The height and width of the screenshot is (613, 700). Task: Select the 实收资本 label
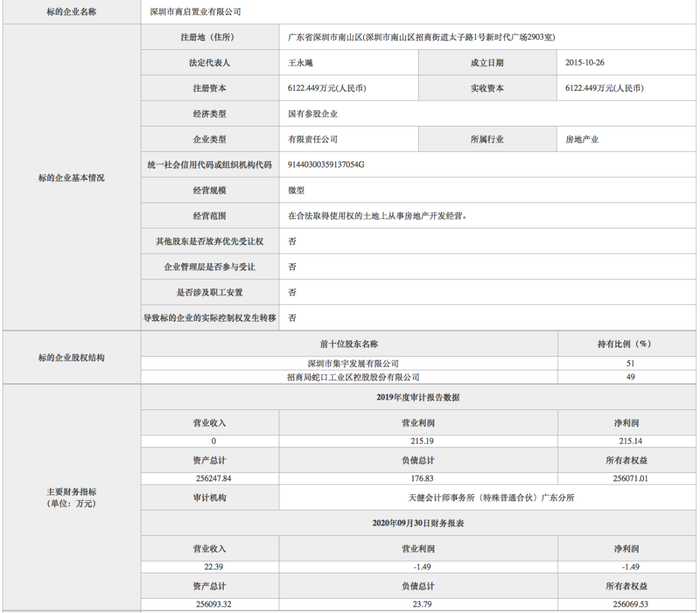tap(487, 88)
